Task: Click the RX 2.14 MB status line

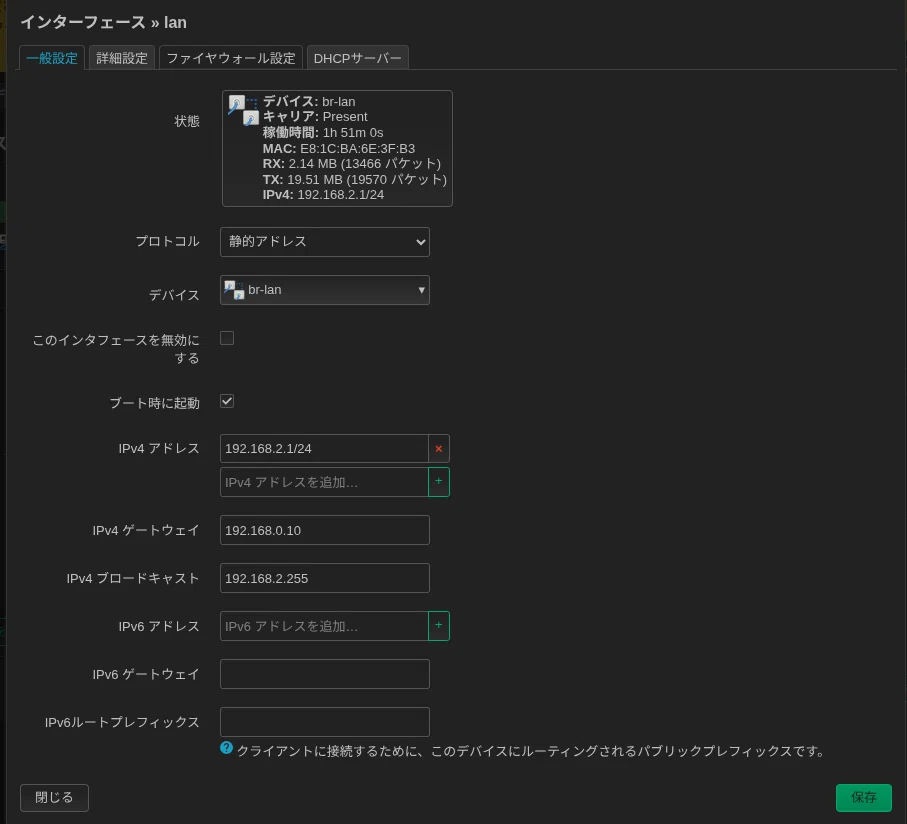Action: pyautogui.click(x=352, y=164)
